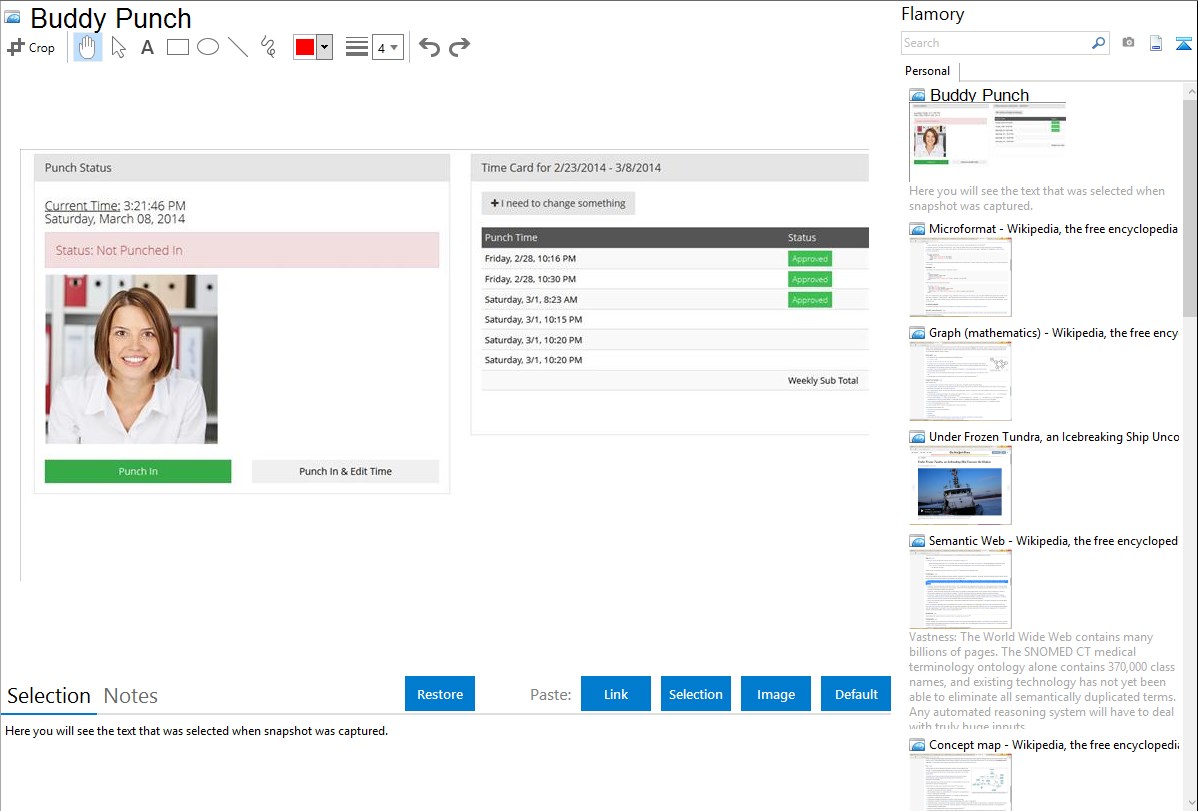Open the Graph (mathematics) snapshot thumbnail

[960, 381]
